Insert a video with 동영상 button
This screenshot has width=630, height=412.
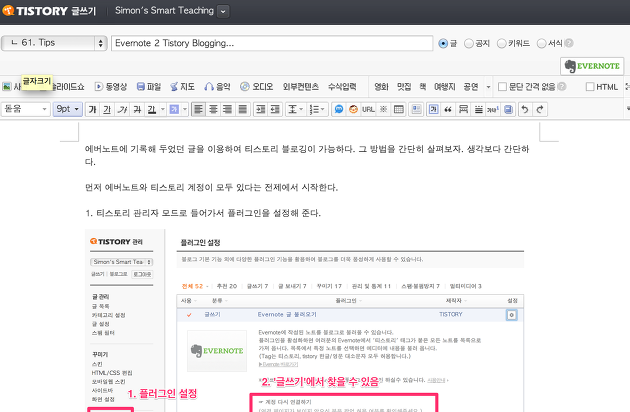point(111,86)
